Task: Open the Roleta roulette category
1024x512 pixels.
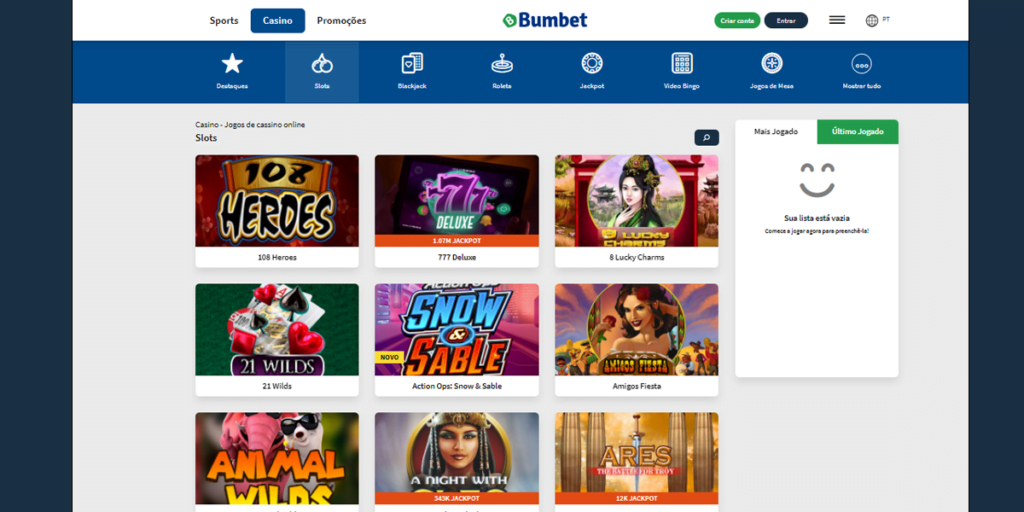Action: click(x=502, y=63)
